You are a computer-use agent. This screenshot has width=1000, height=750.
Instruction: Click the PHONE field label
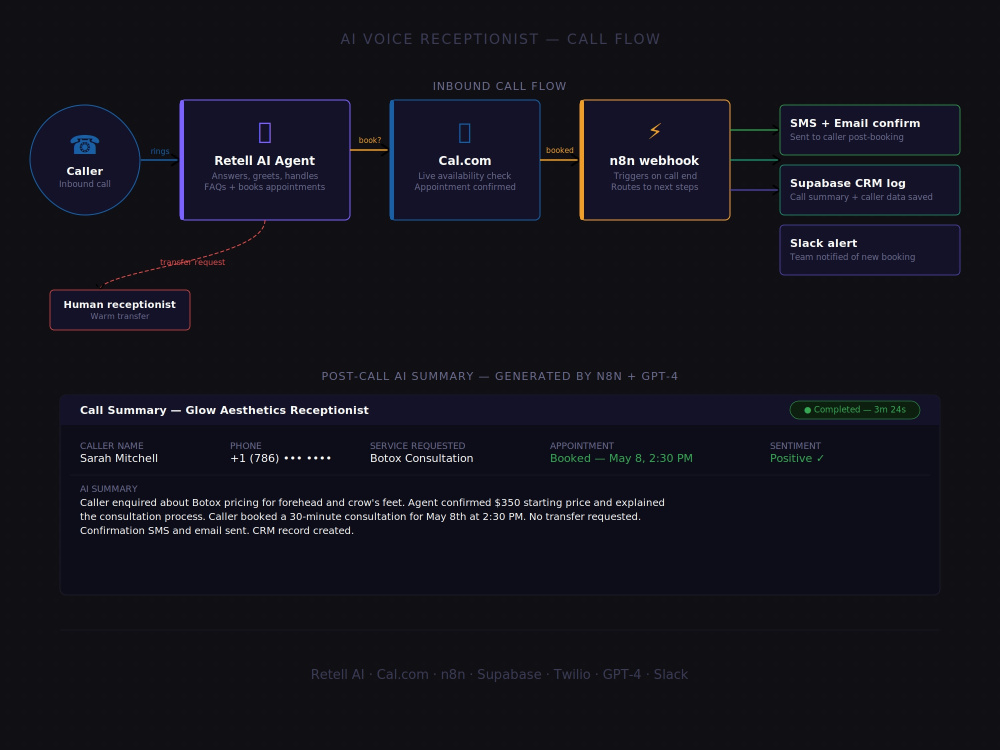click(246, 446)
